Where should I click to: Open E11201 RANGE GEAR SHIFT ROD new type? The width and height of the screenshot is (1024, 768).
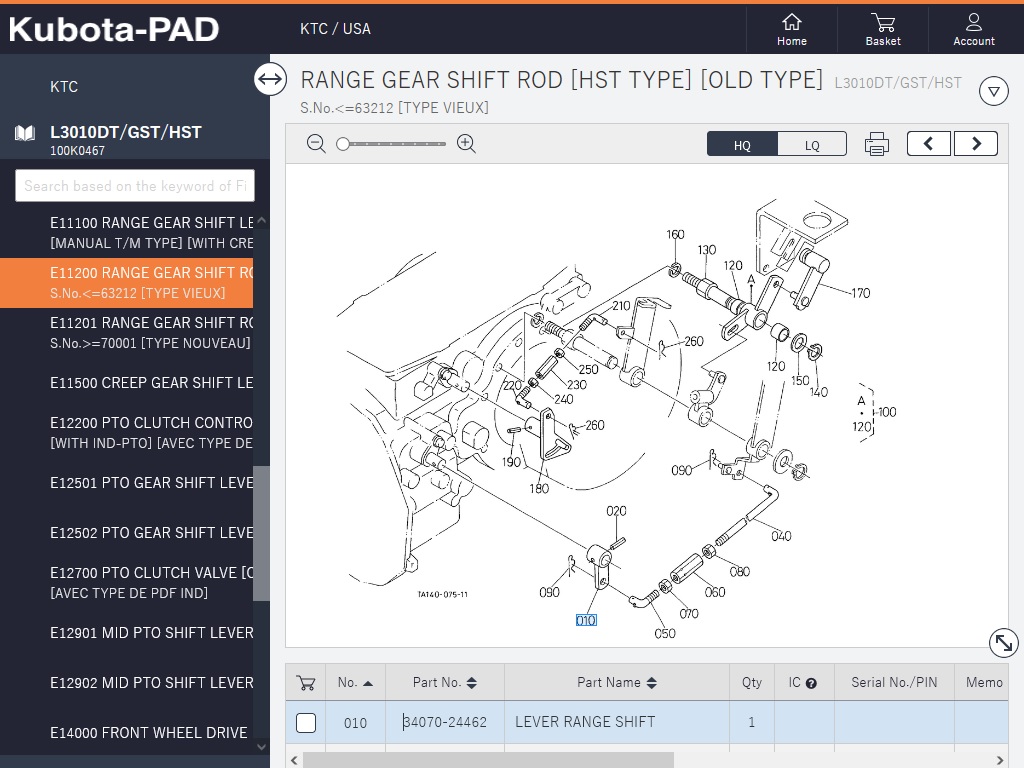(127, 332)
